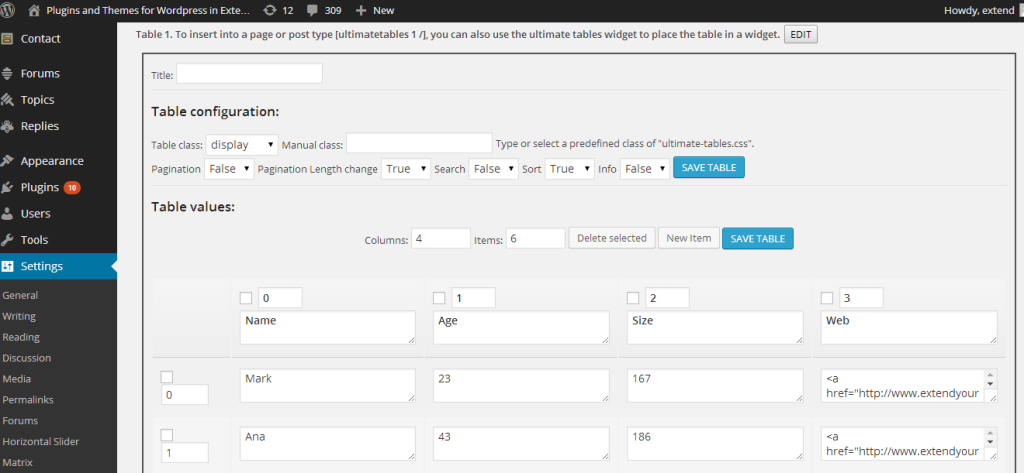Open Pagination False dropdown

(229, 169)
